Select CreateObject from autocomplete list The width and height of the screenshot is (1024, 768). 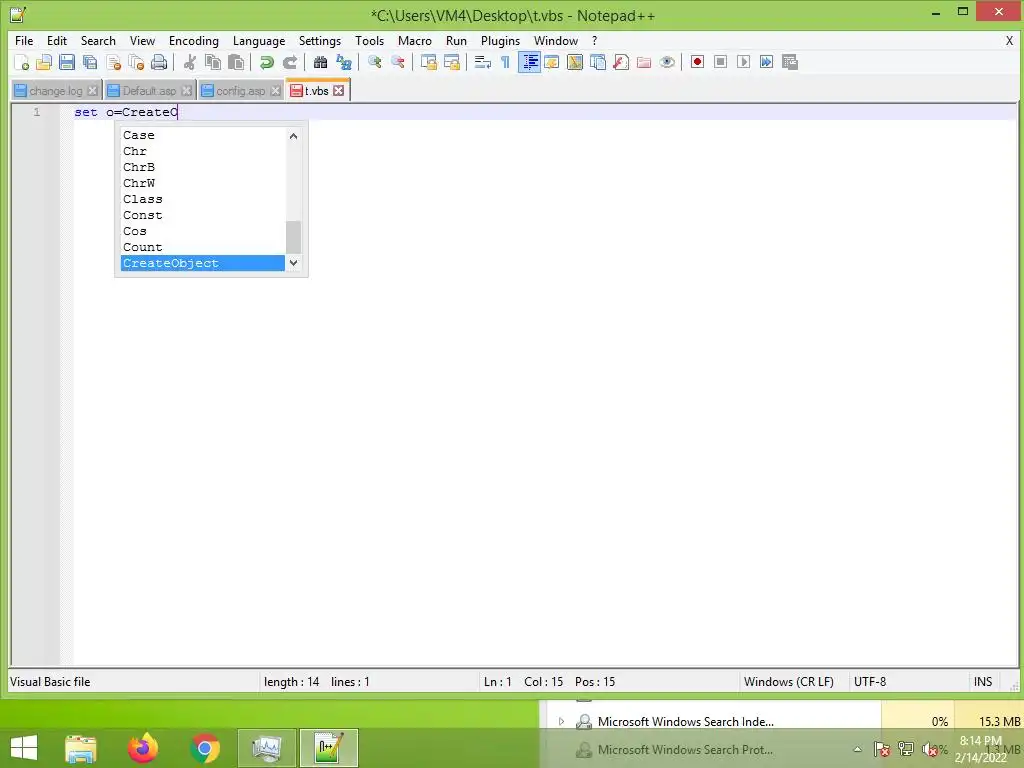click(x=203, y=263)
